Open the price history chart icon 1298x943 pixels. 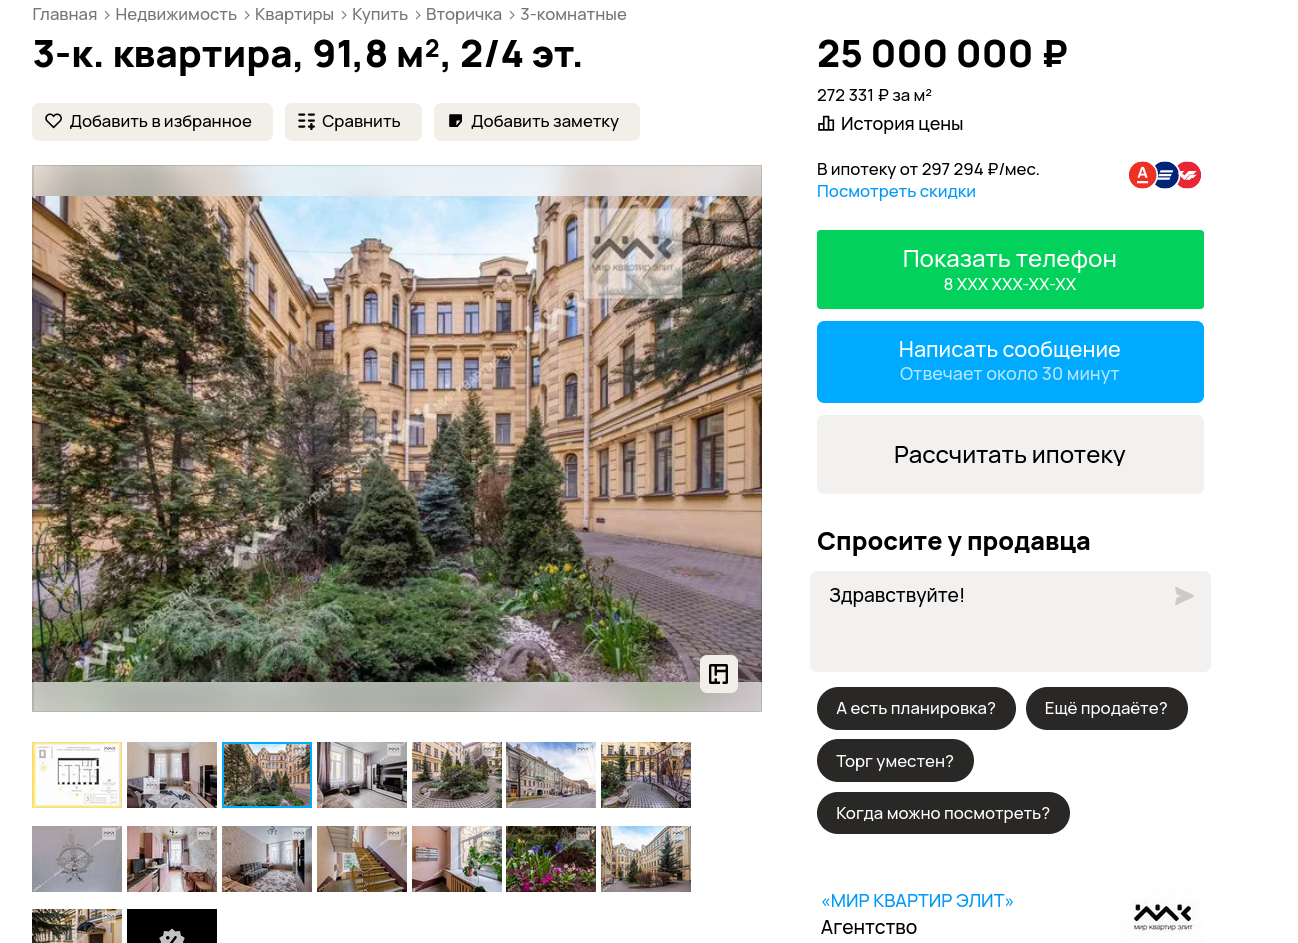(826, 124)
